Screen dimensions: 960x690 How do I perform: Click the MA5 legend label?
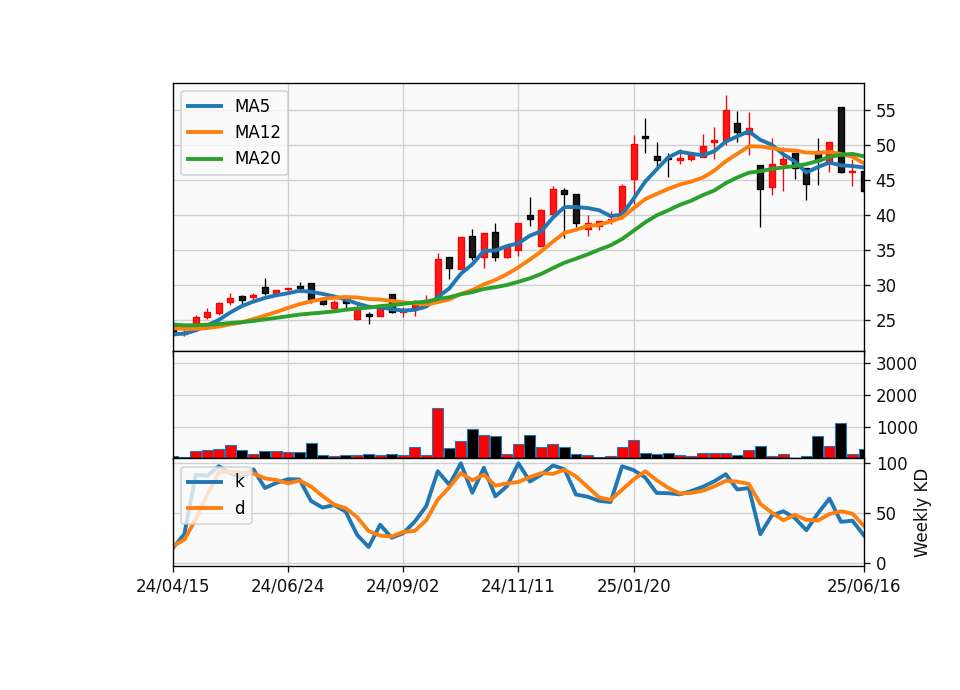(252, 106)
